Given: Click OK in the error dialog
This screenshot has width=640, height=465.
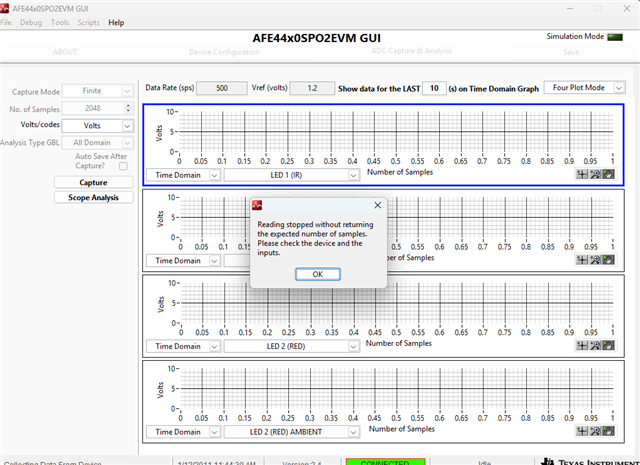Looking at the screenshot, I should [318, 274].
